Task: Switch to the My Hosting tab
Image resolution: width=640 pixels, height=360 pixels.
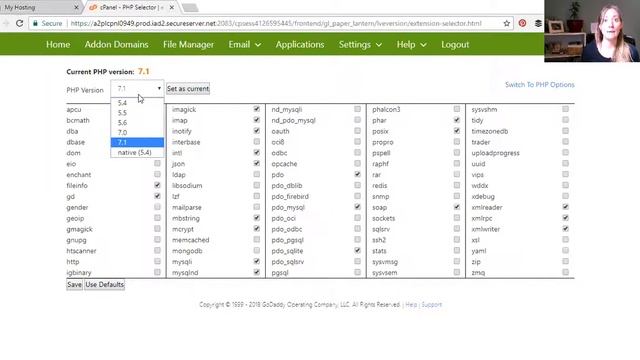Action: pyautogui.click(x=39, y=7)
